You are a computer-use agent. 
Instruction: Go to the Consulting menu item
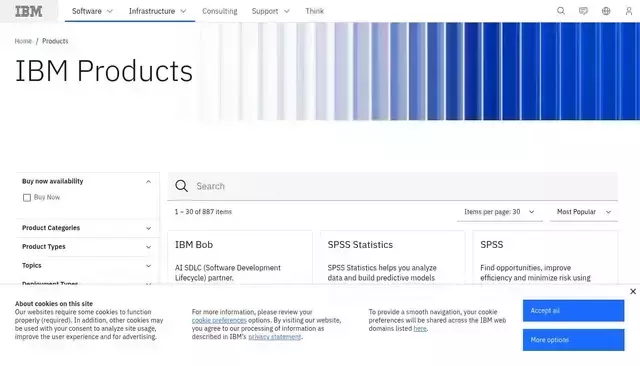click(220, 11)
